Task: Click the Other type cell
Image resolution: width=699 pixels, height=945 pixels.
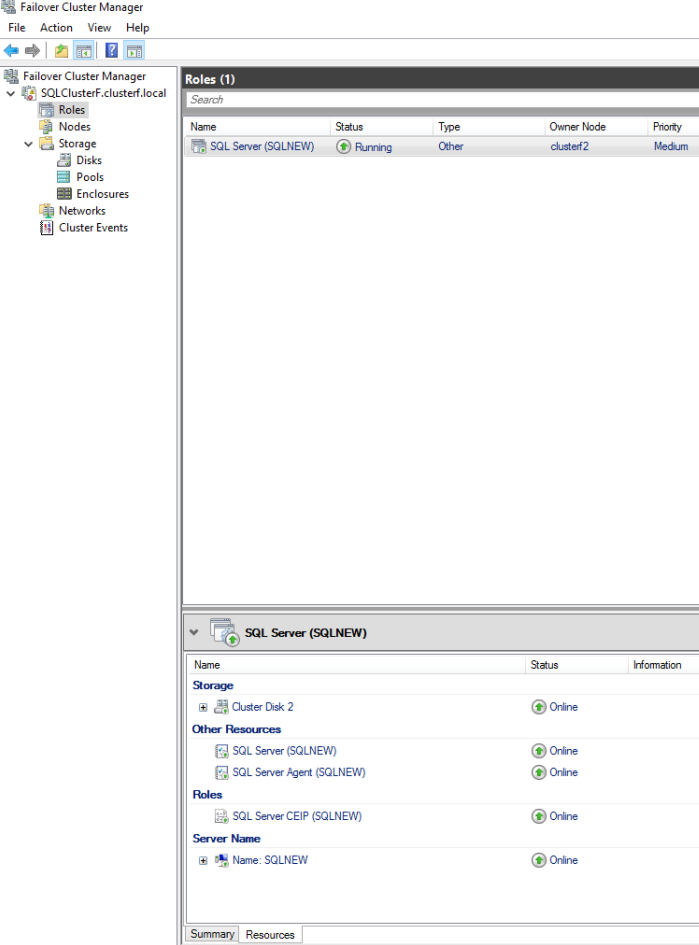Action: 451,146
